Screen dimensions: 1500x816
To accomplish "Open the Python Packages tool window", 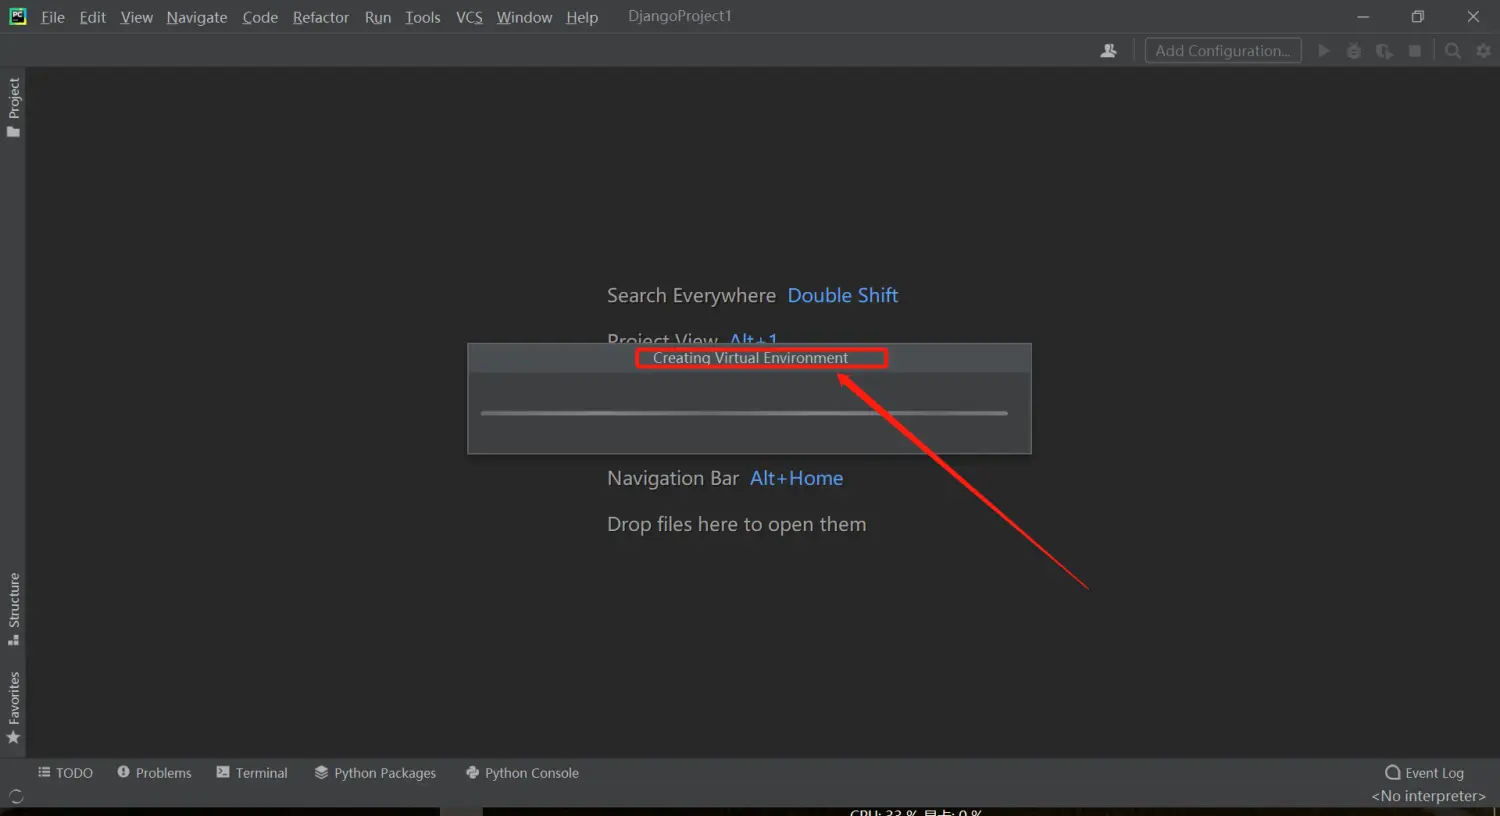I will pos(375,773).
